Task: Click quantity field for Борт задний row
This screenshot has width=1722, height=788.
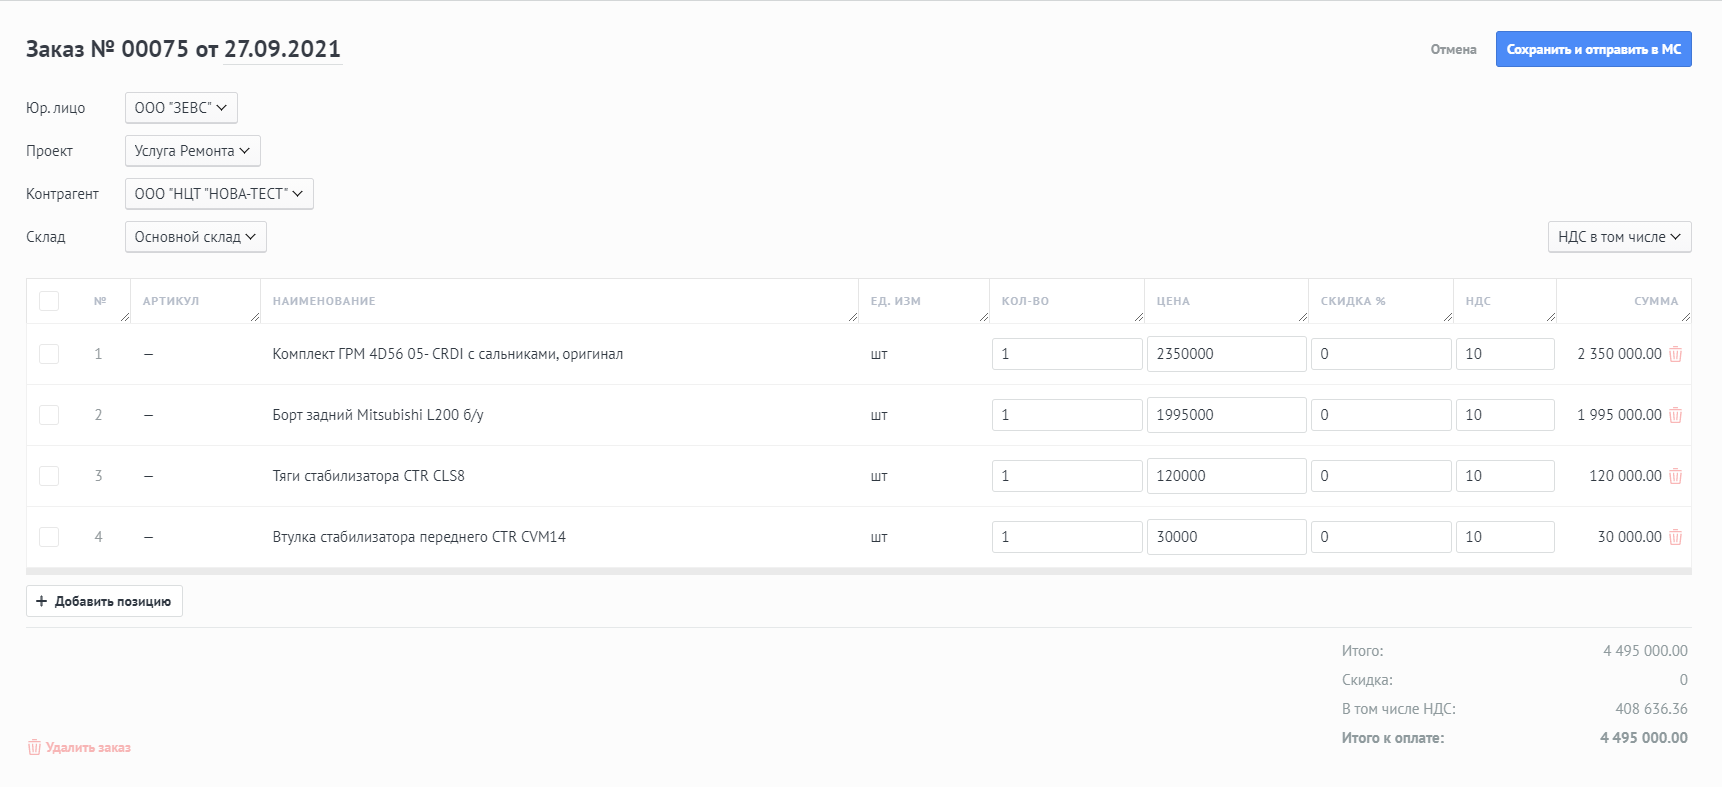Action: click(1067, 415)
